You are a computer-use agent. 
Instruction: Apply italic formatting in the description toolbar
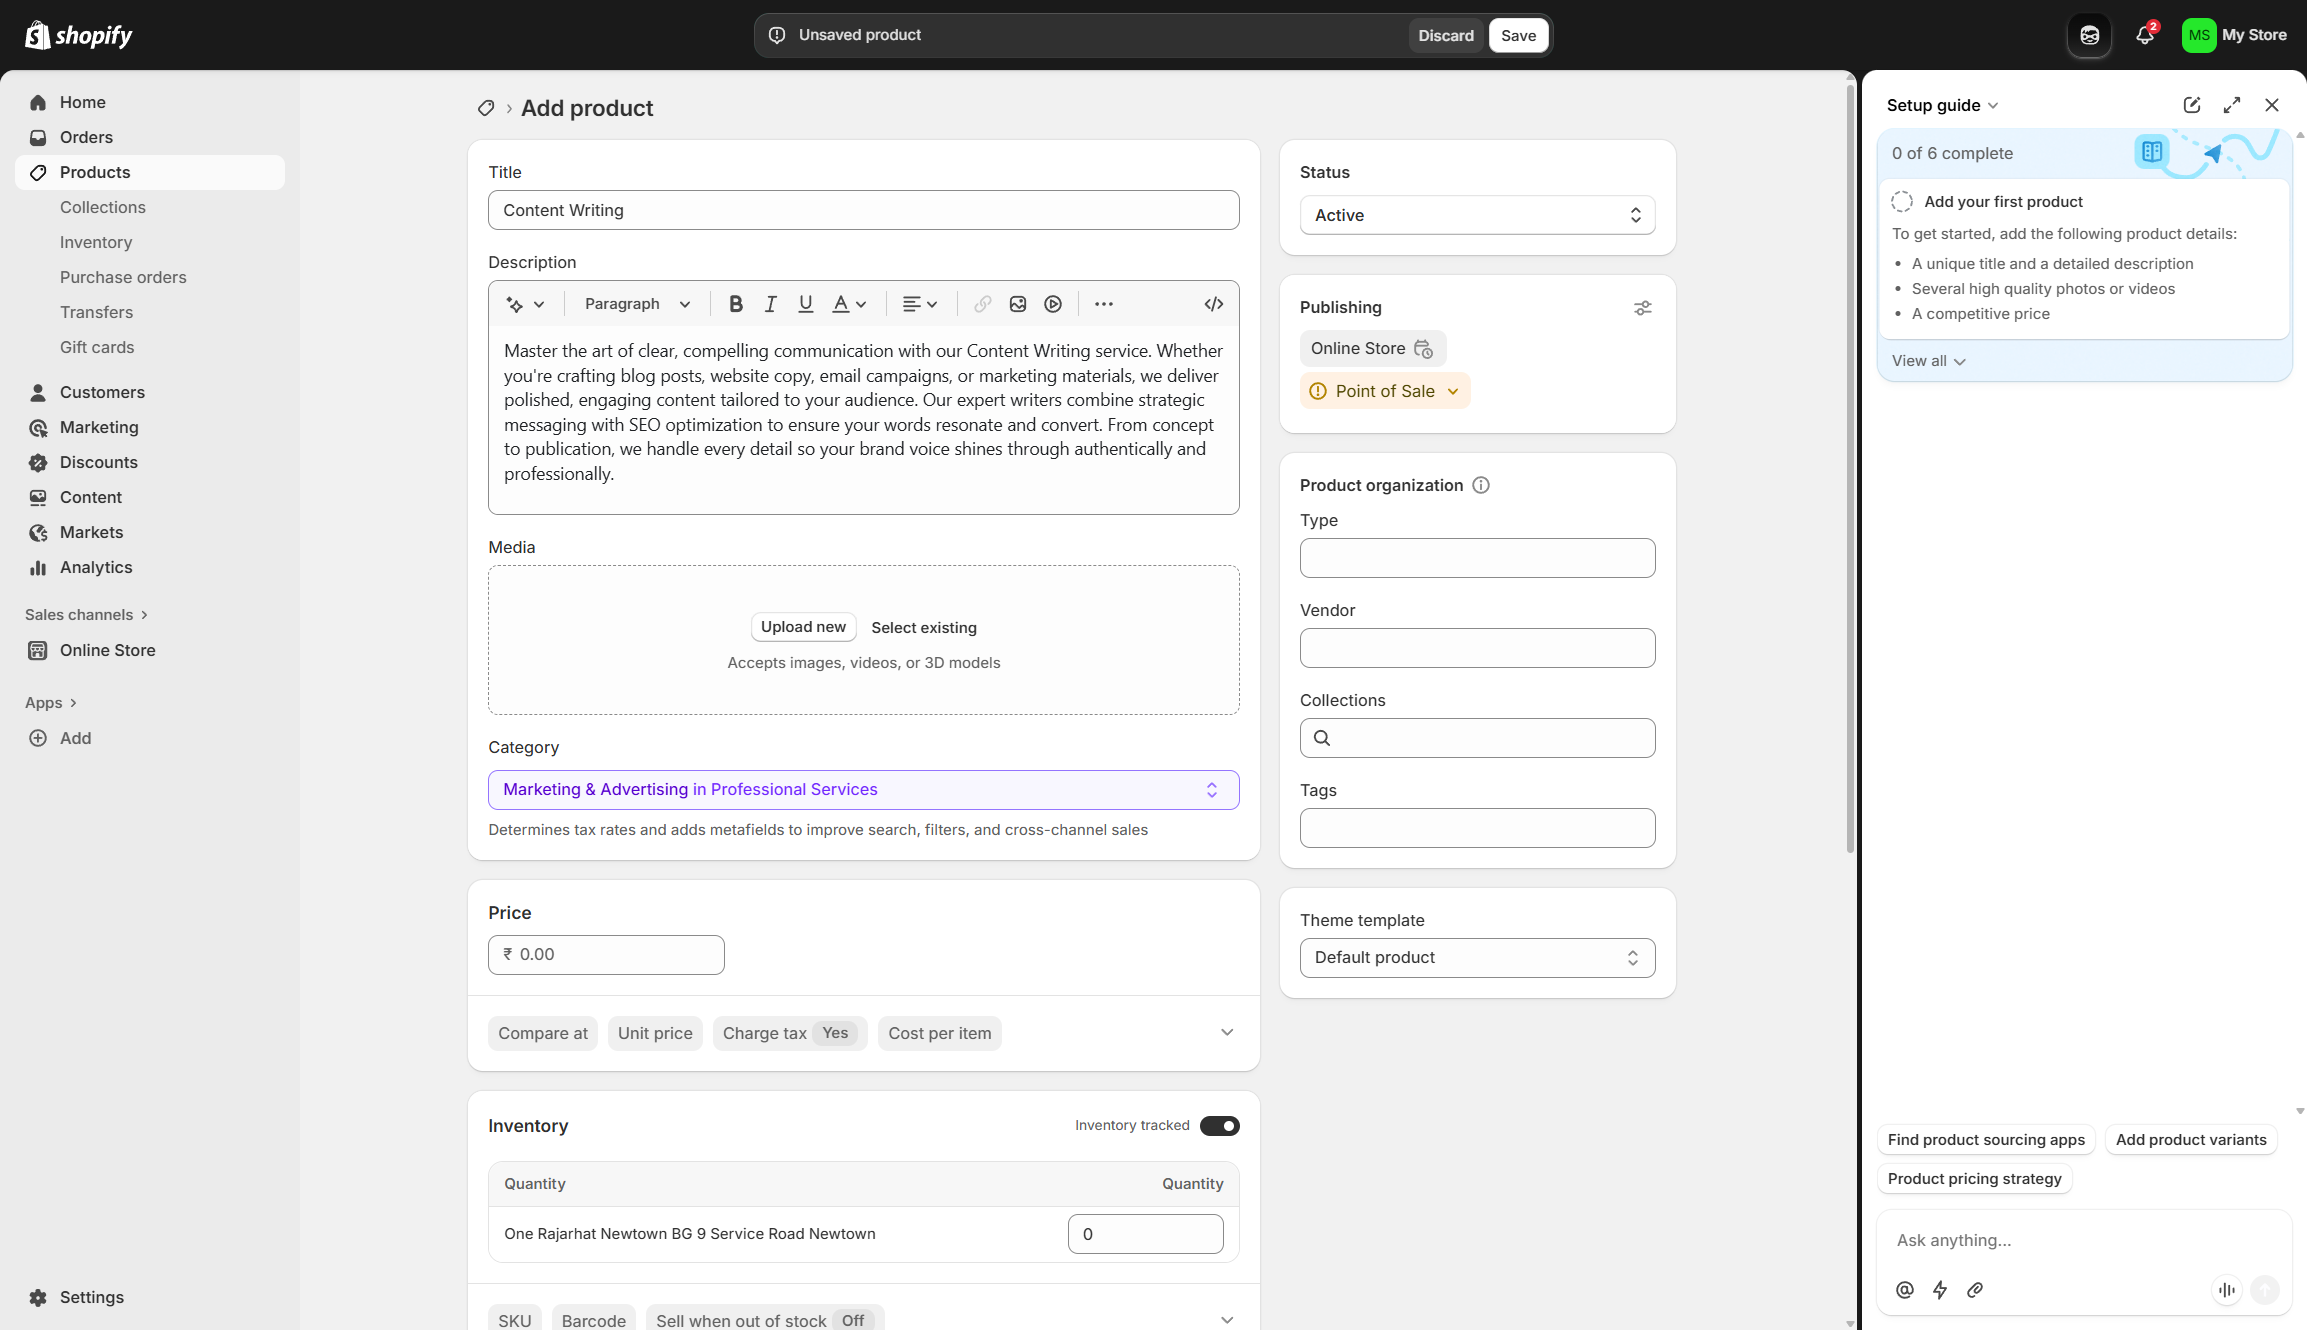point(770,303)
